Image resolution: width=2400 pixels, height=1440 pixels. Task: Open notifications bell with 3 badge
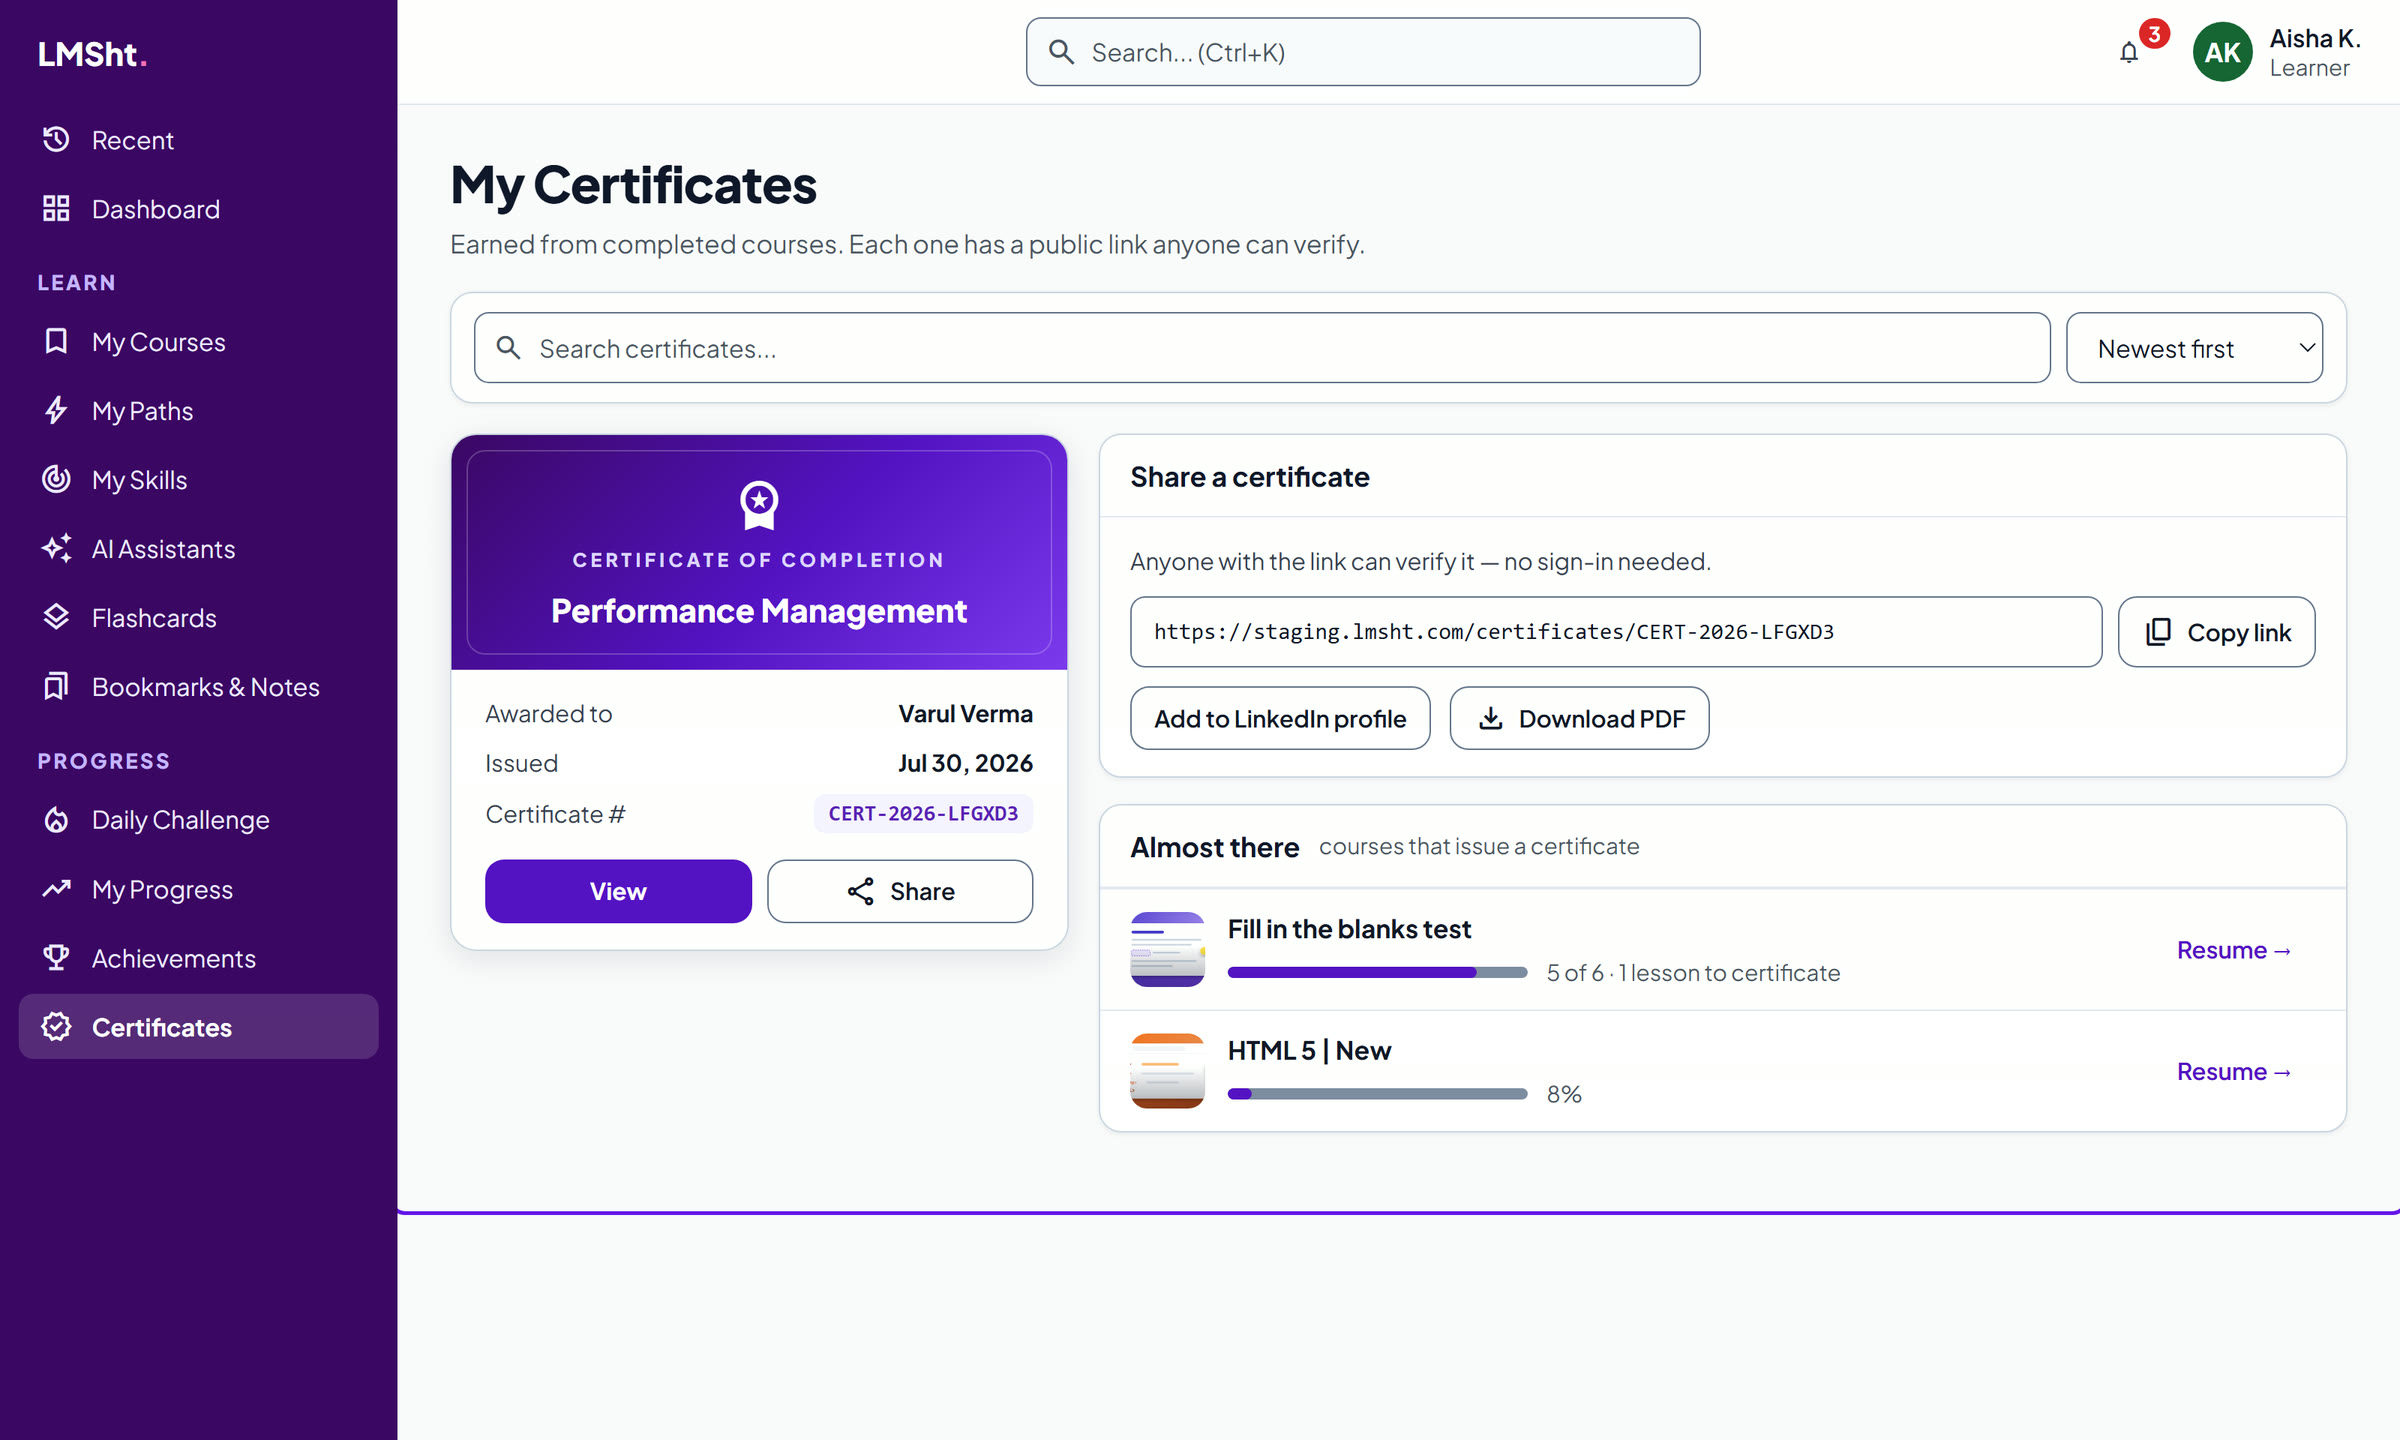2129,52
